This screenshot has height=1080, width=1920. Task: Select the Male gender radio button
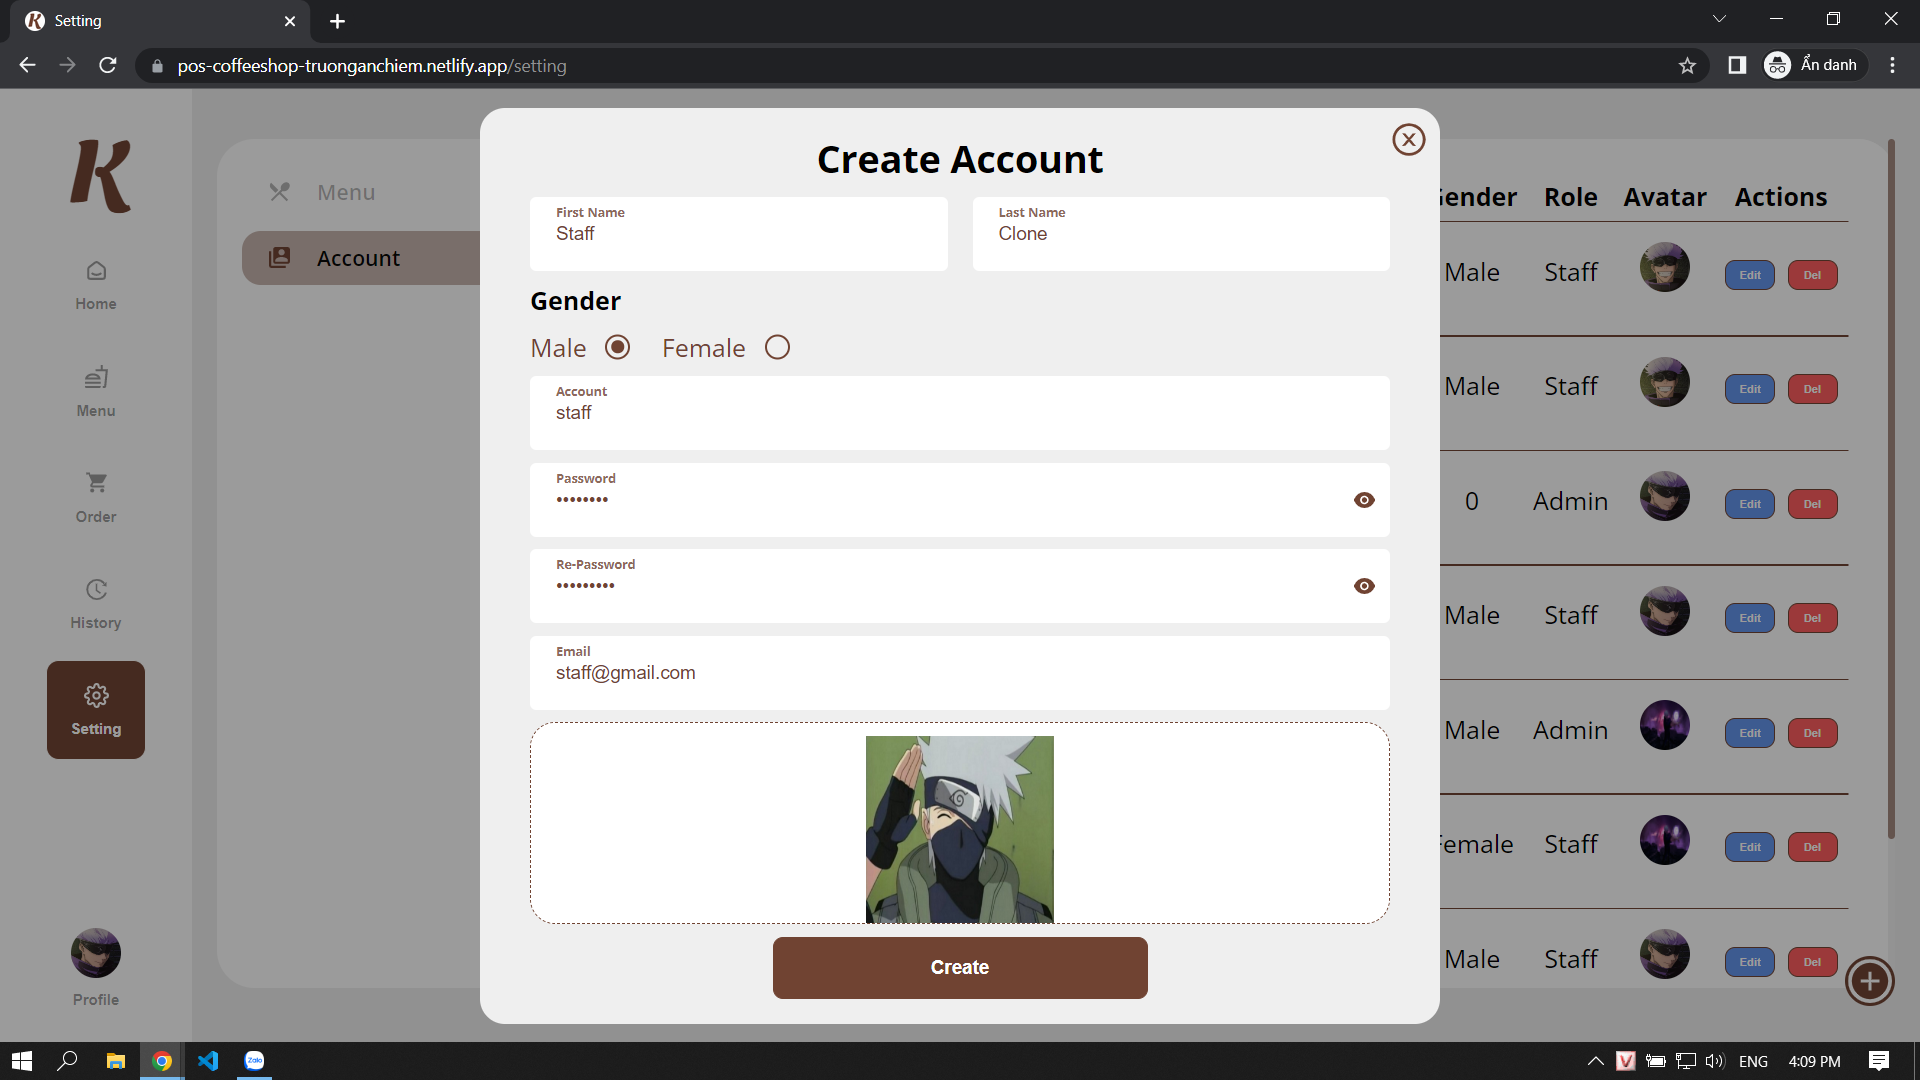coord(617,347)
